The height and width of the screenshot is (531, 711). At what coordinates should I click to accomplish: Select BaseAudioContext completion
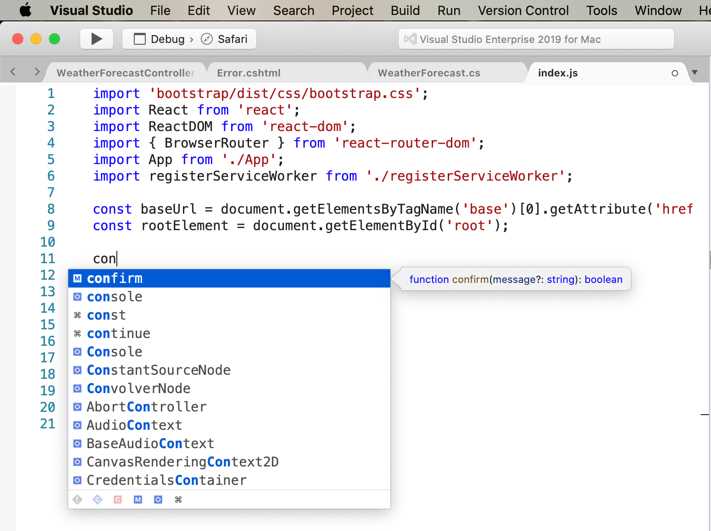coord(229,443)
